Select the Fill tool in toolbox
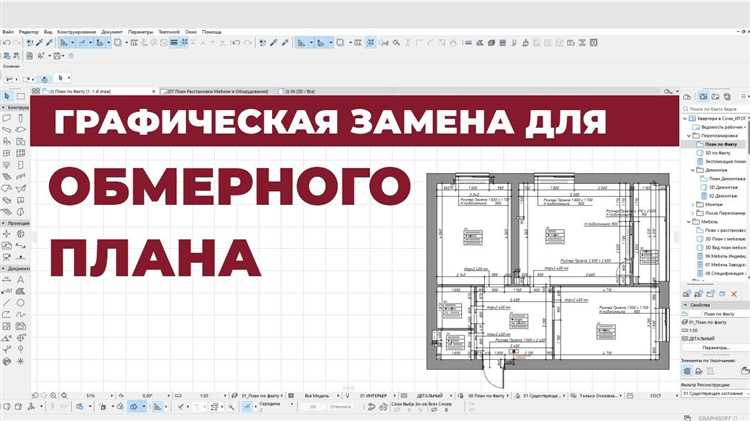 (x=21, y=291)
